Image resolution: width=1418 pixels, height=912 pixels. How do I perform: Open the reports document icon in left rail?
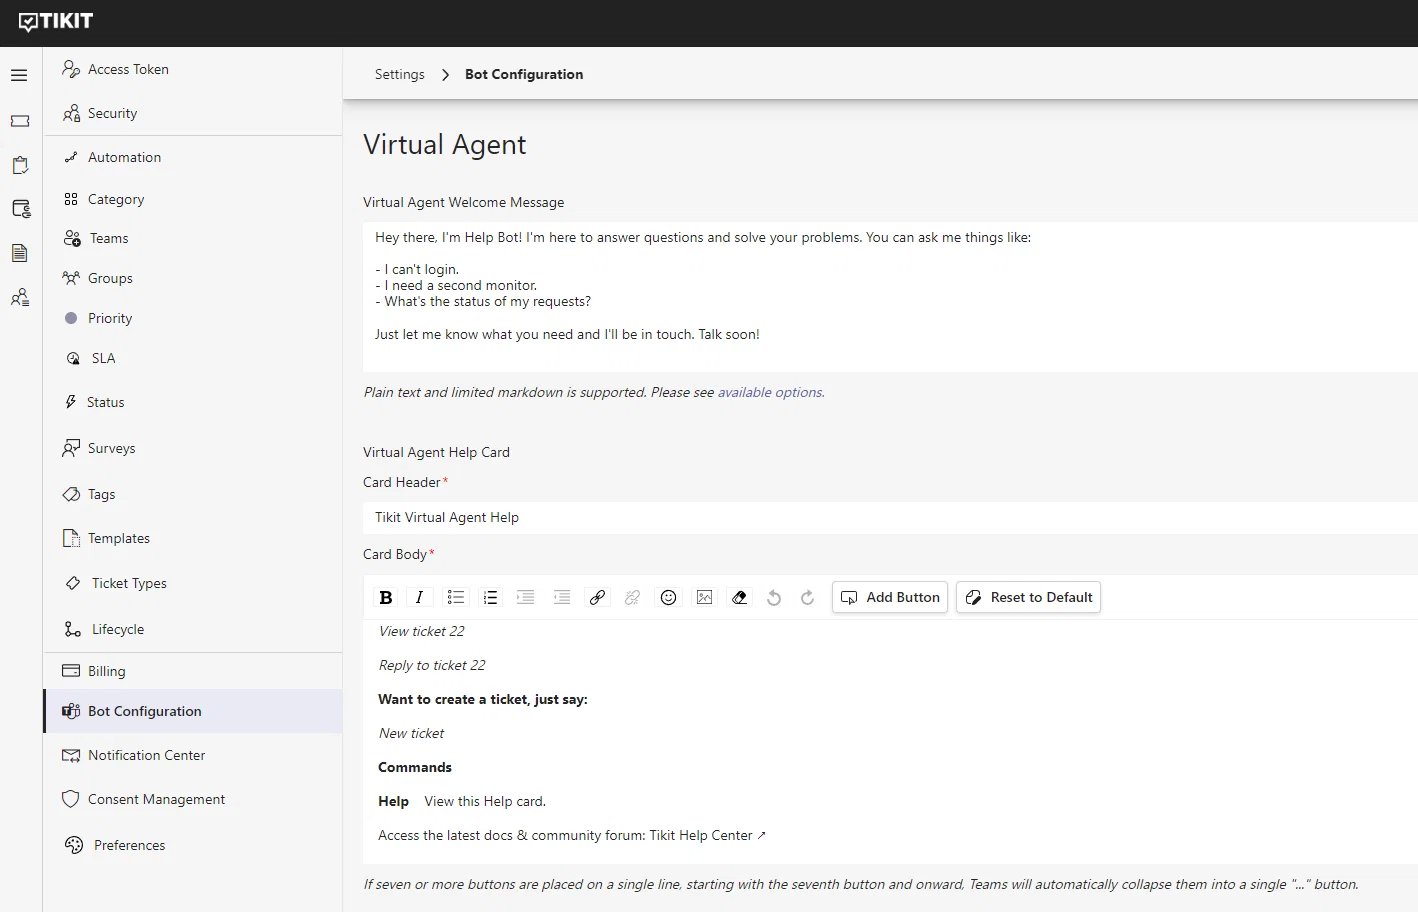19,253
